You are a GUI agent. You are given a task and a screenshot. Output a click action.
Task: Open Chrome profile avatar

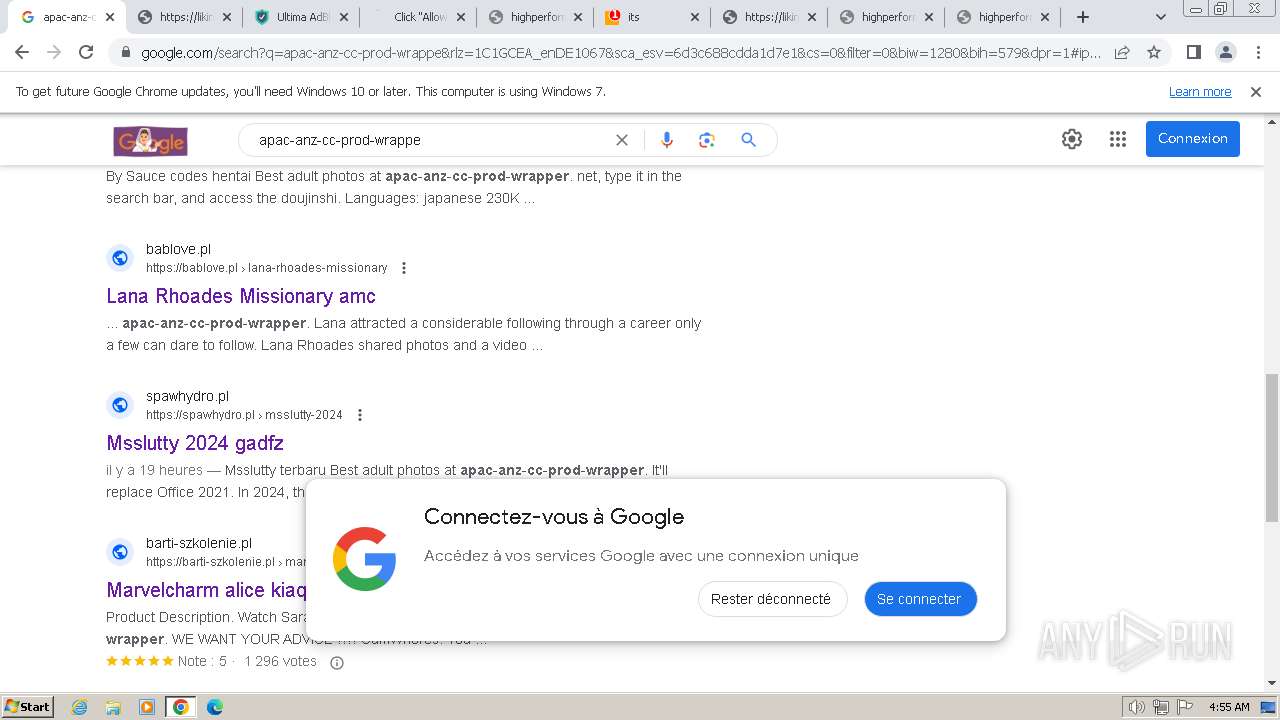tap(1226, 52)
